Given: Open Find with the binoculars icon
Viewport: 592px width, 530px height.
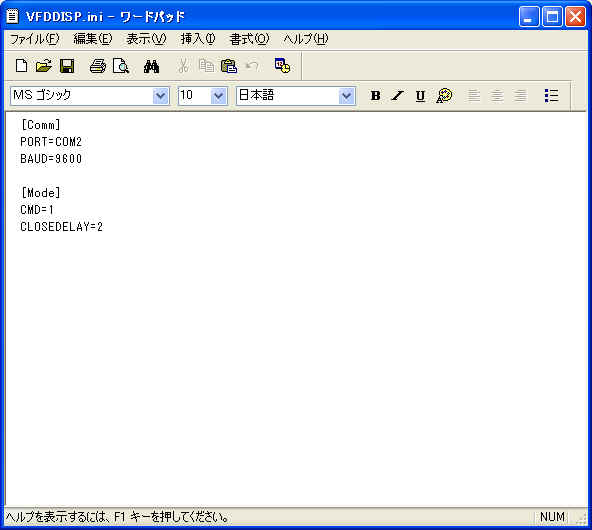Looking at the screenshot, I should coord(151,66).
